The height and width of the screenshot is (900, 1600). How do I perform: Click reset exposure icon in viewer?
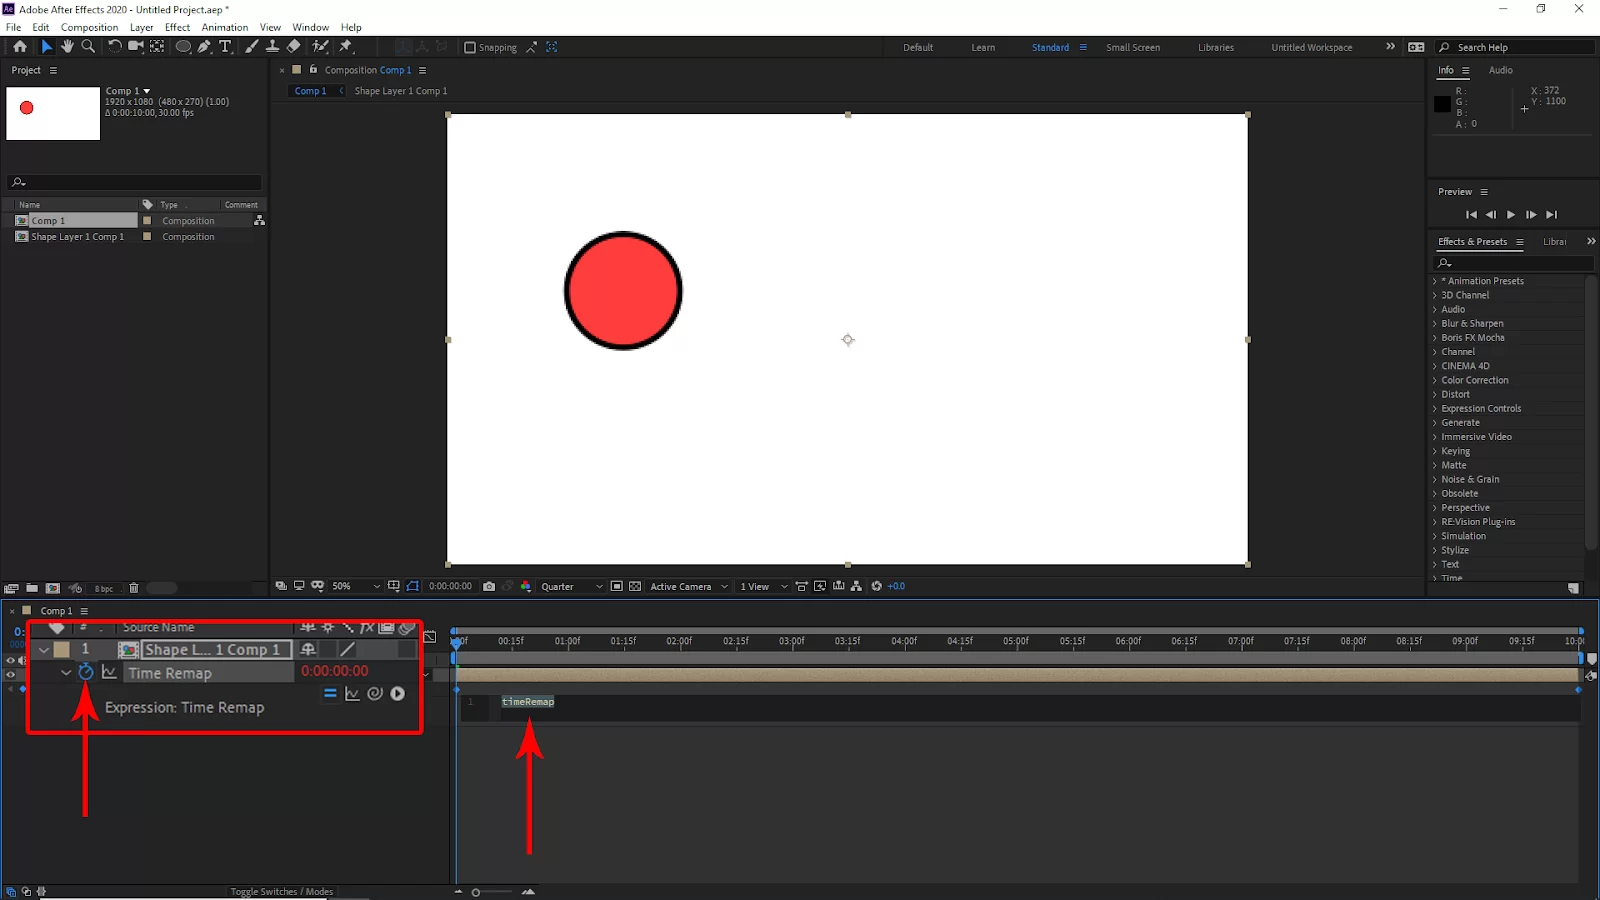[x=877, y=587]
